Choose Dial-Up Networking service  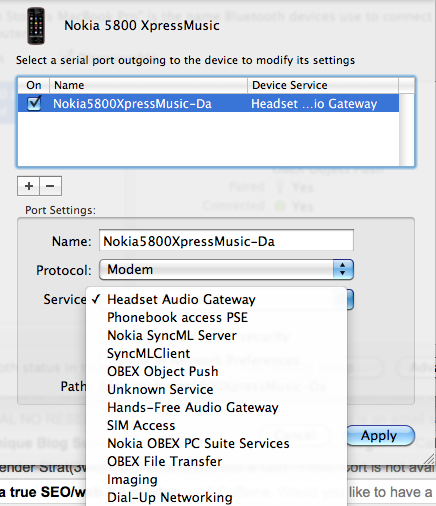coord(216,497)
